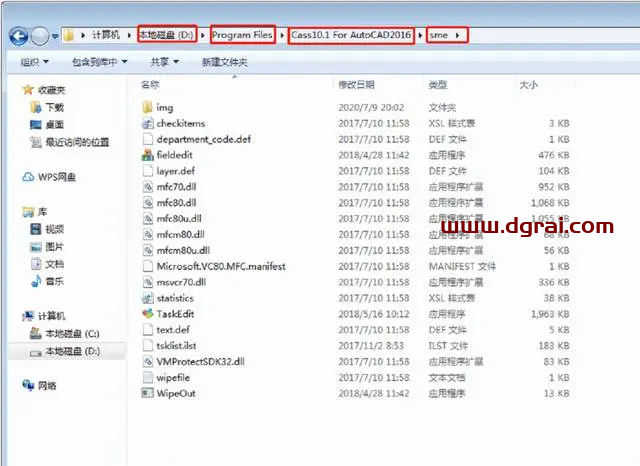The height and width of the screenshot is (466, 640).
Task: Open the 包含到库中 dropdown menu
Action: [x=100, y=62]
